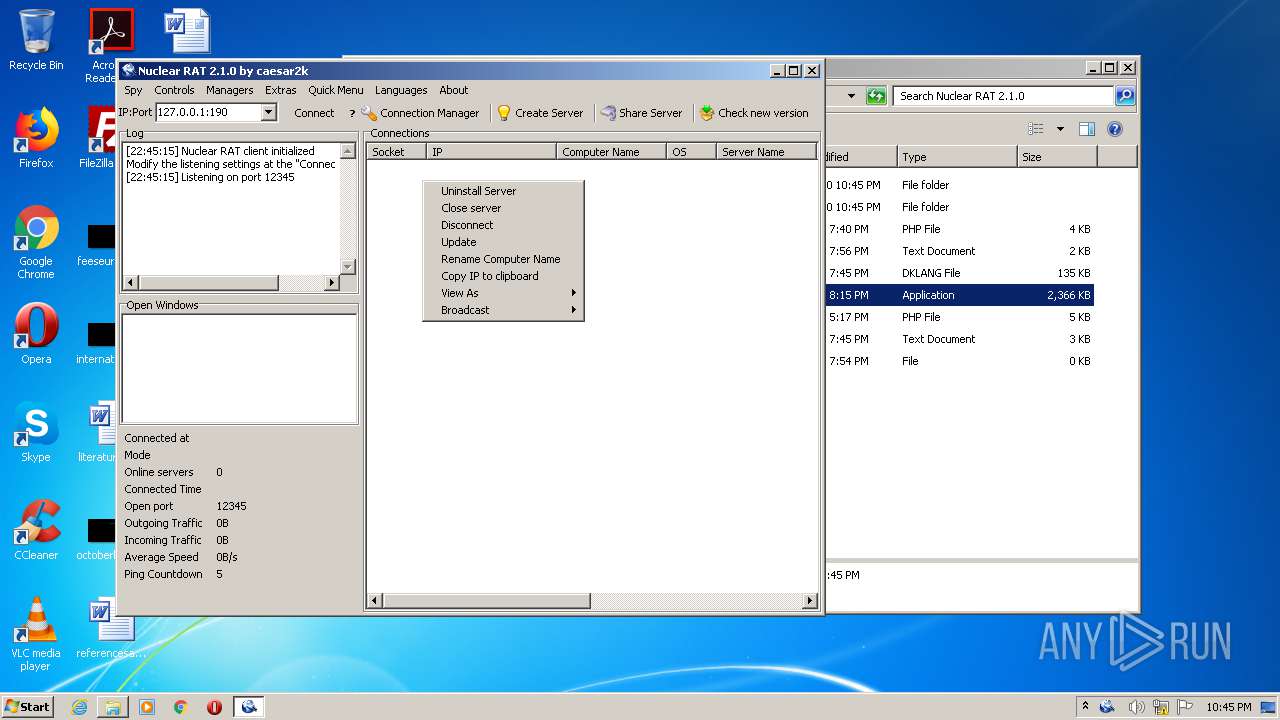Open the Languages menu
The image size is (1280, 720).
[x=401, y=90]
